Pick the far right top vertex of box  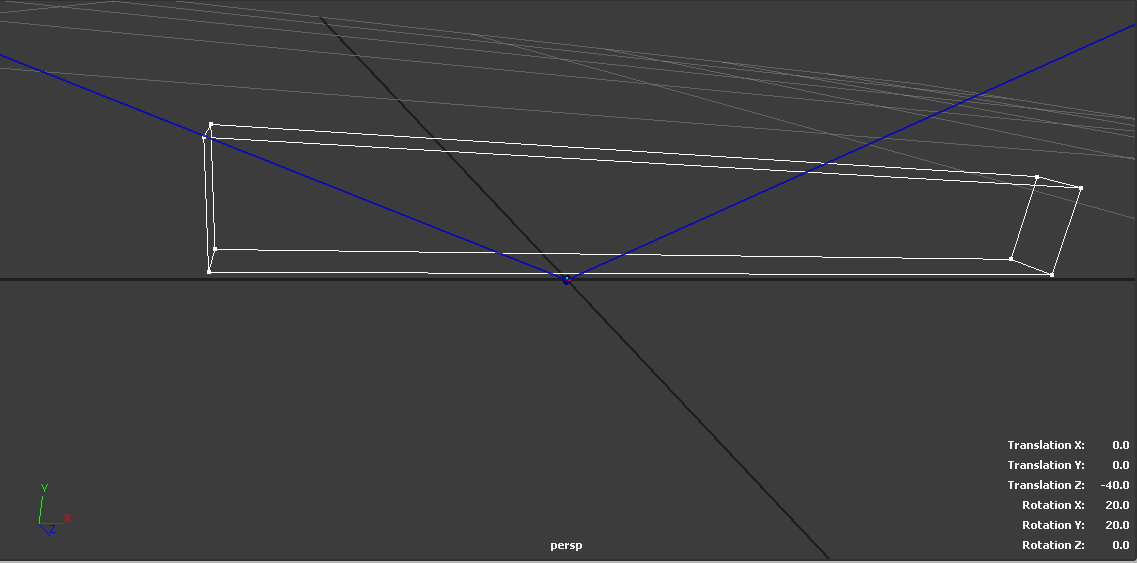(1081, 188)
